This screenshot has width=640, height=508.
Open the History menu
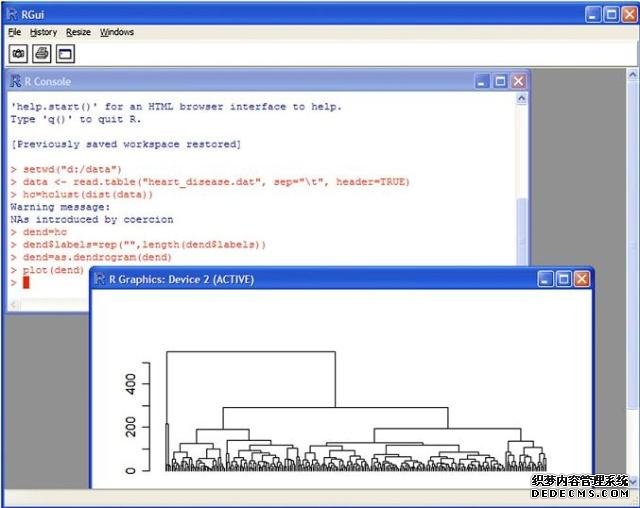pos(43,32)
